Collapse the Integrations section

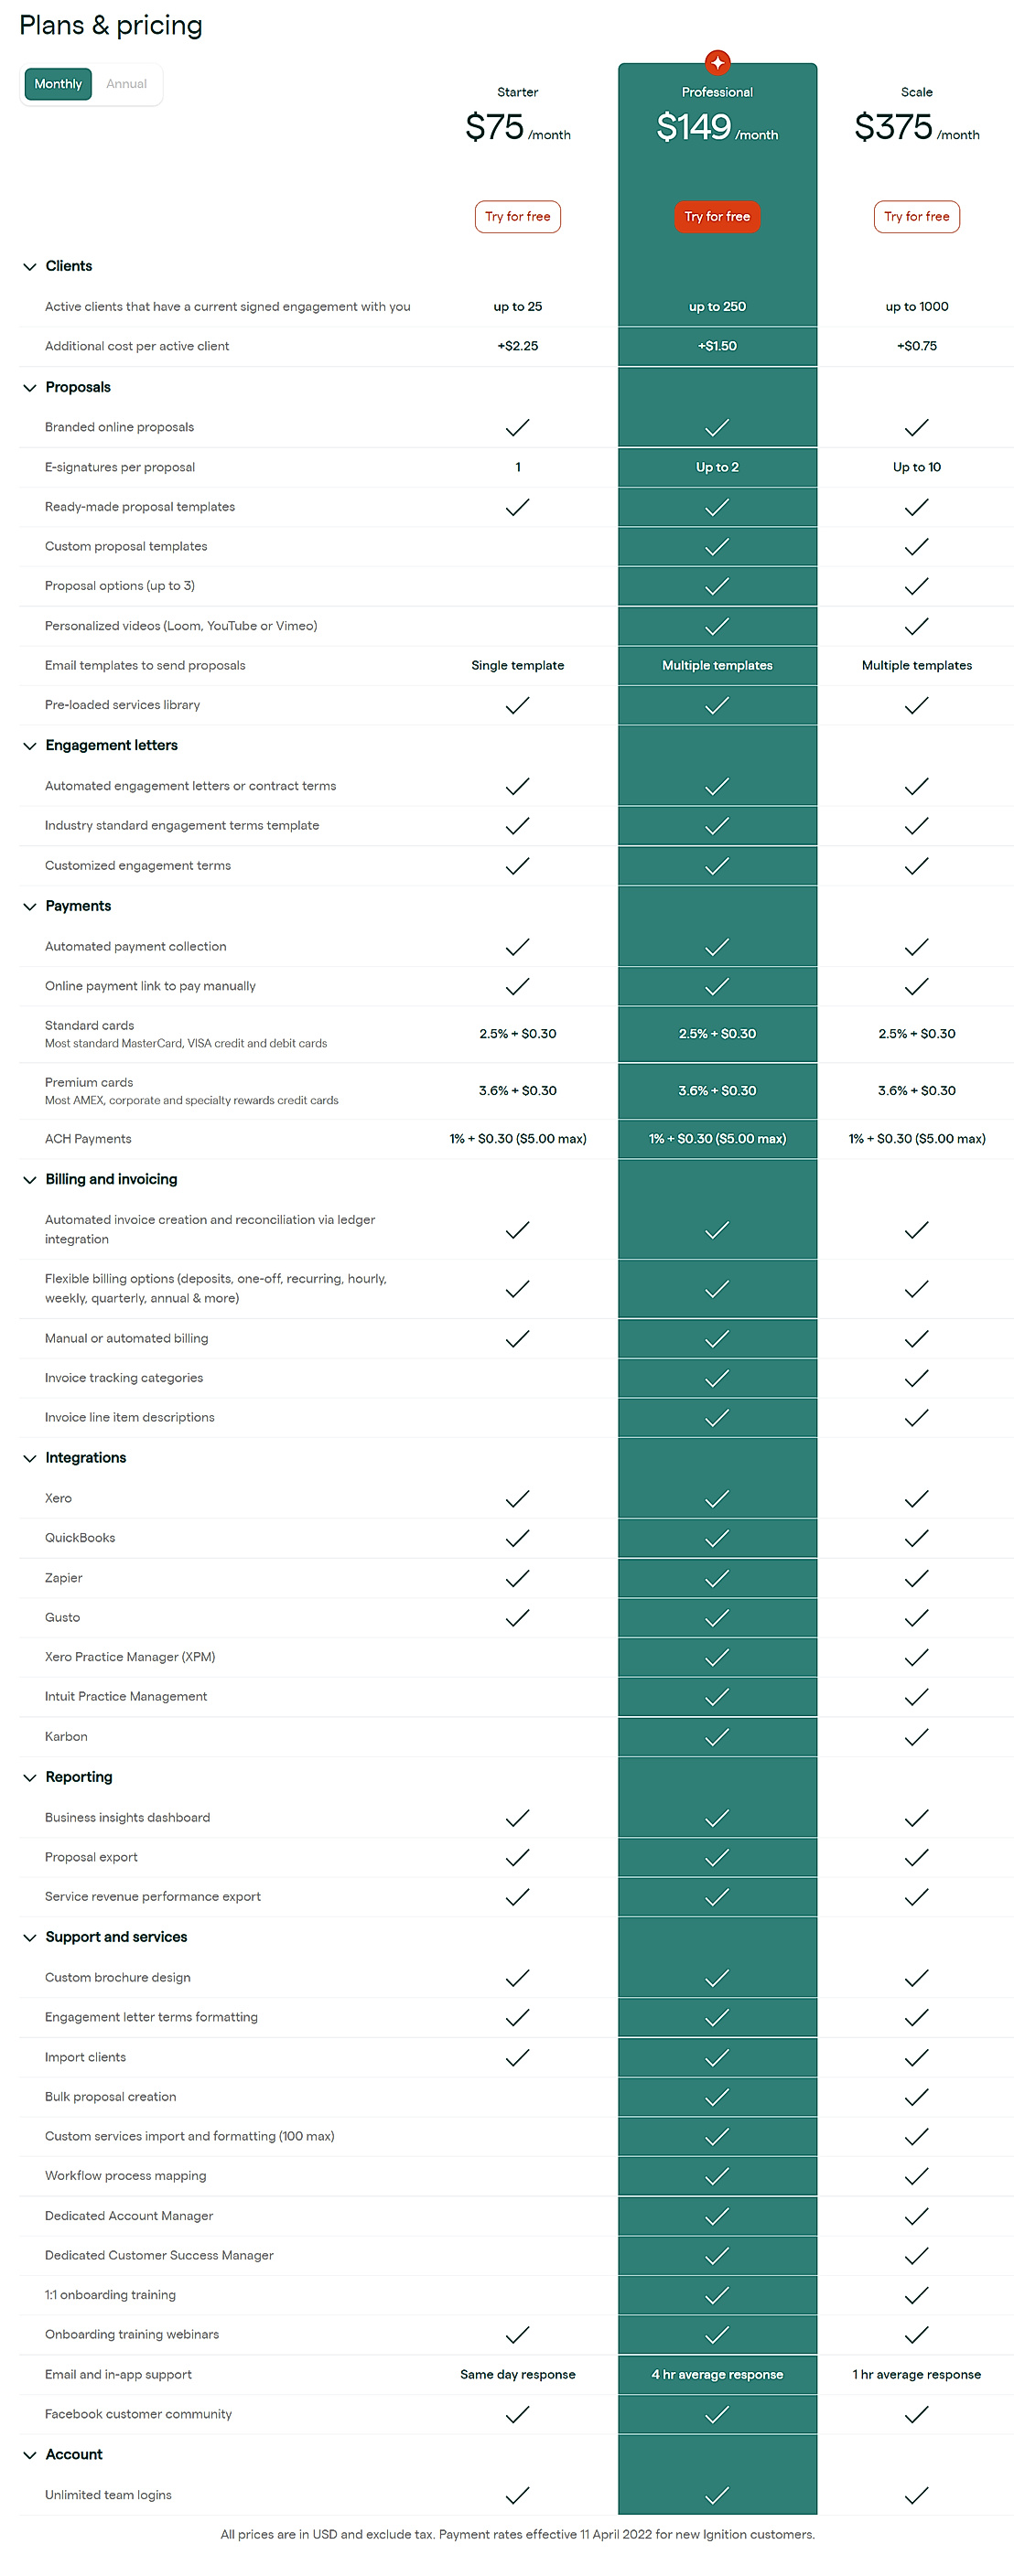click(29, 1459)
